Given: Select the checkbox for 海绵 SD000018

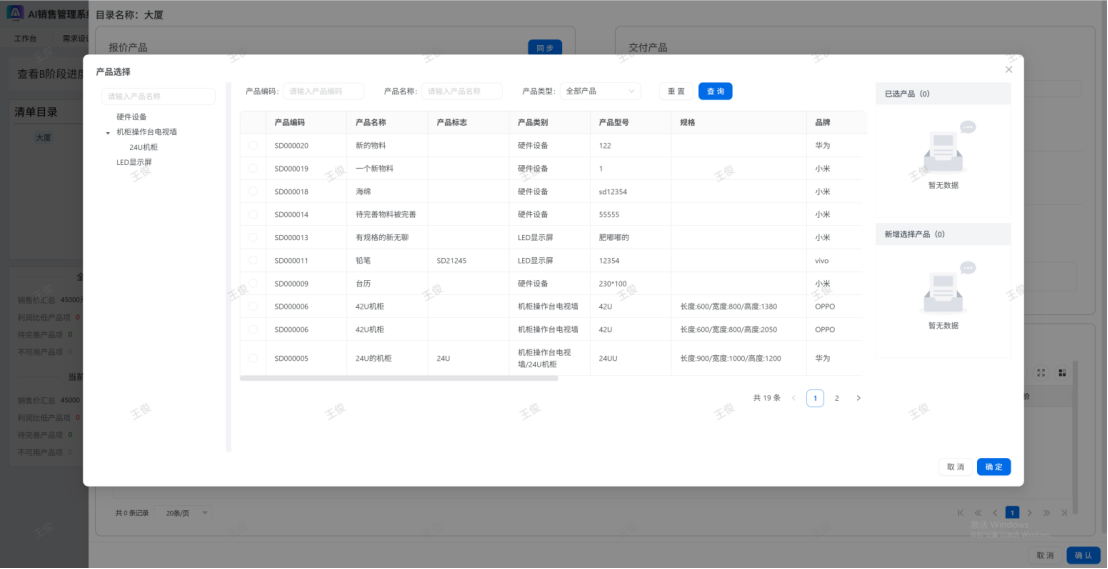Looking at the screenshot, I should [x=253, y=192].
